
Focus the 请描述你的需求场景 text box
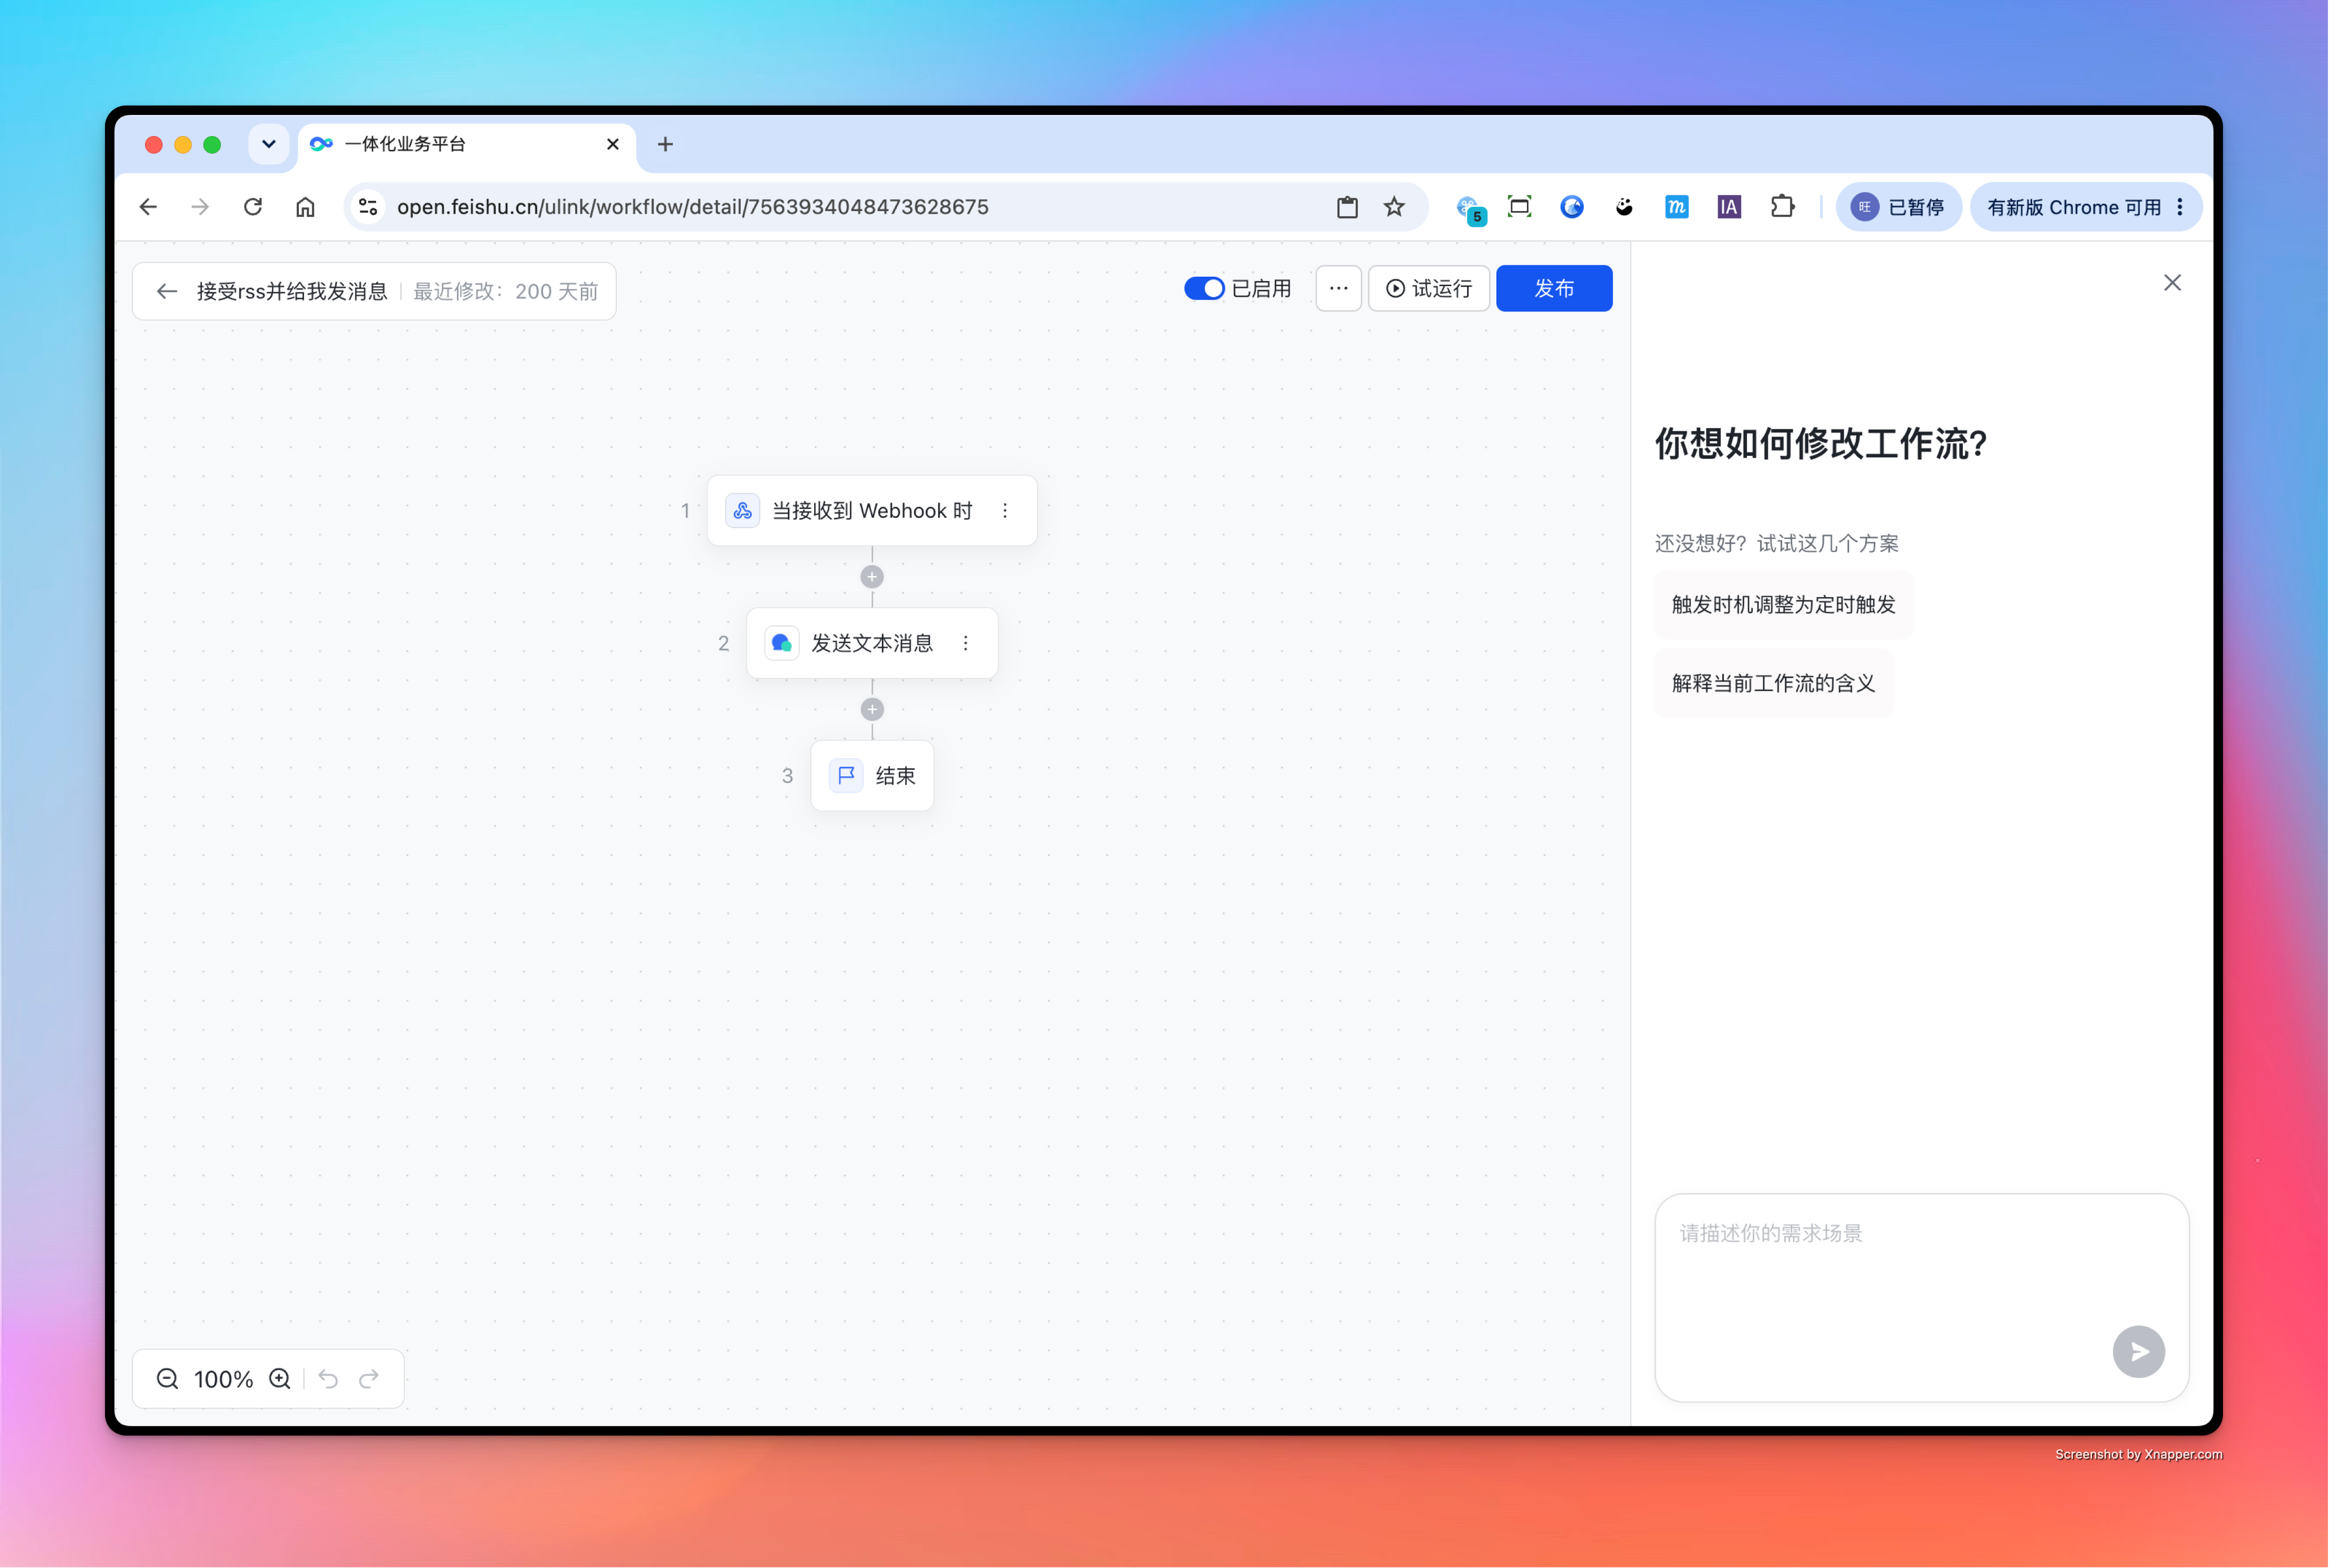coord(1921,1297)
